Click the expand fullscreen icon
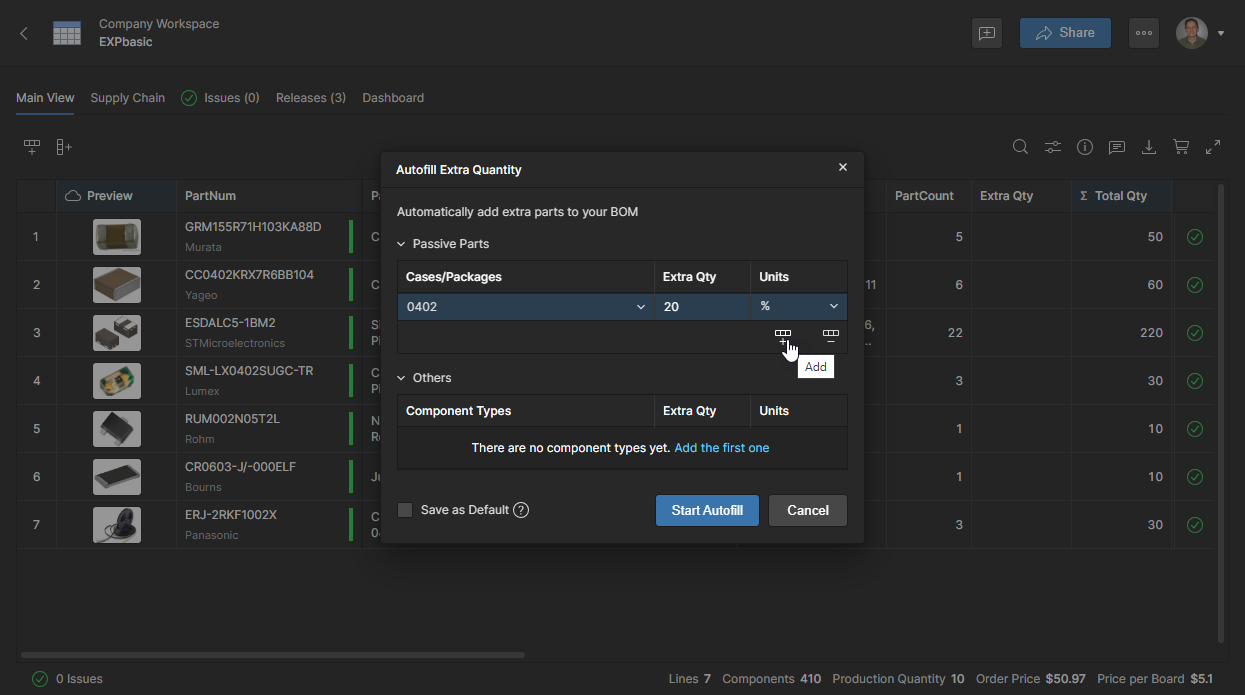The image size is (1245, 695). (x=1213, y=147)
